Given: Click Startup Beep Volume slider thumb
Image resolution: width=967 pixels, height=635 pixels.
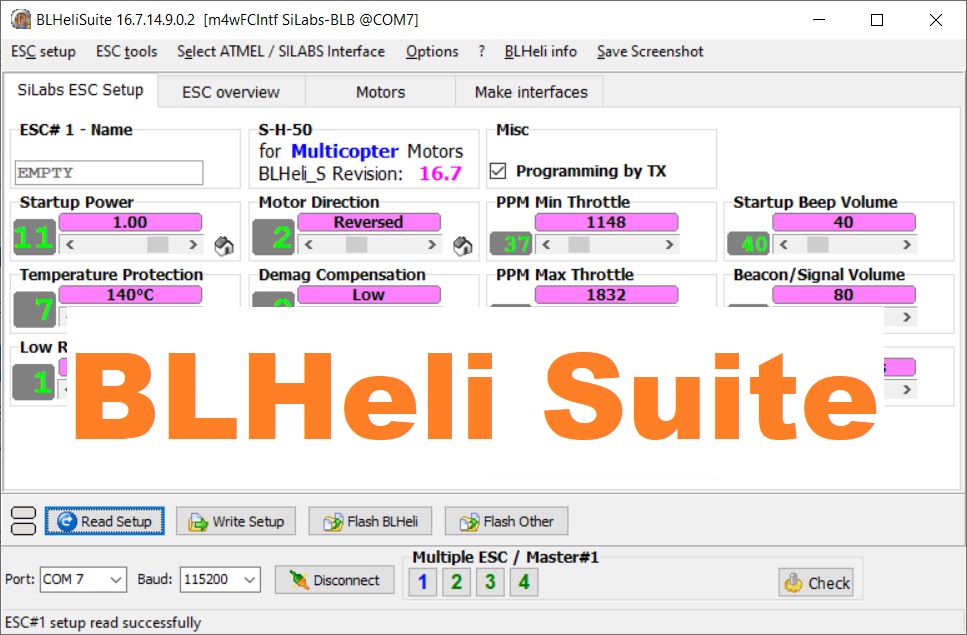Looking at the screenshot, I should (x=818, y=245).
